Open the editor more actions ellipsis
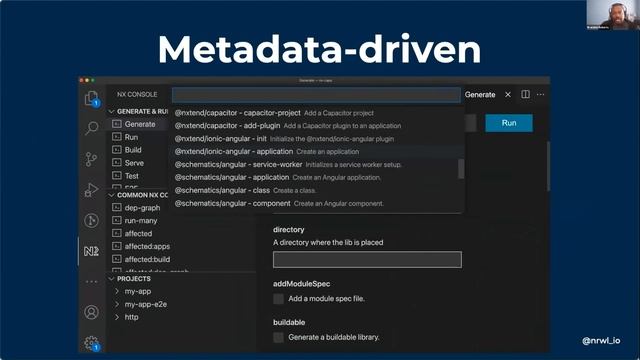Image resolution: width=640 pixels, height=360 pixels. (540, 94)
